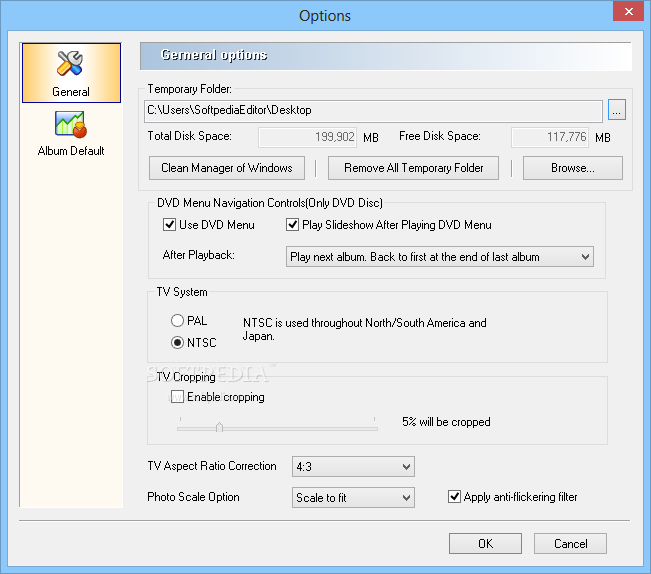Click the Total Disk Space value field

coord(307,137)
